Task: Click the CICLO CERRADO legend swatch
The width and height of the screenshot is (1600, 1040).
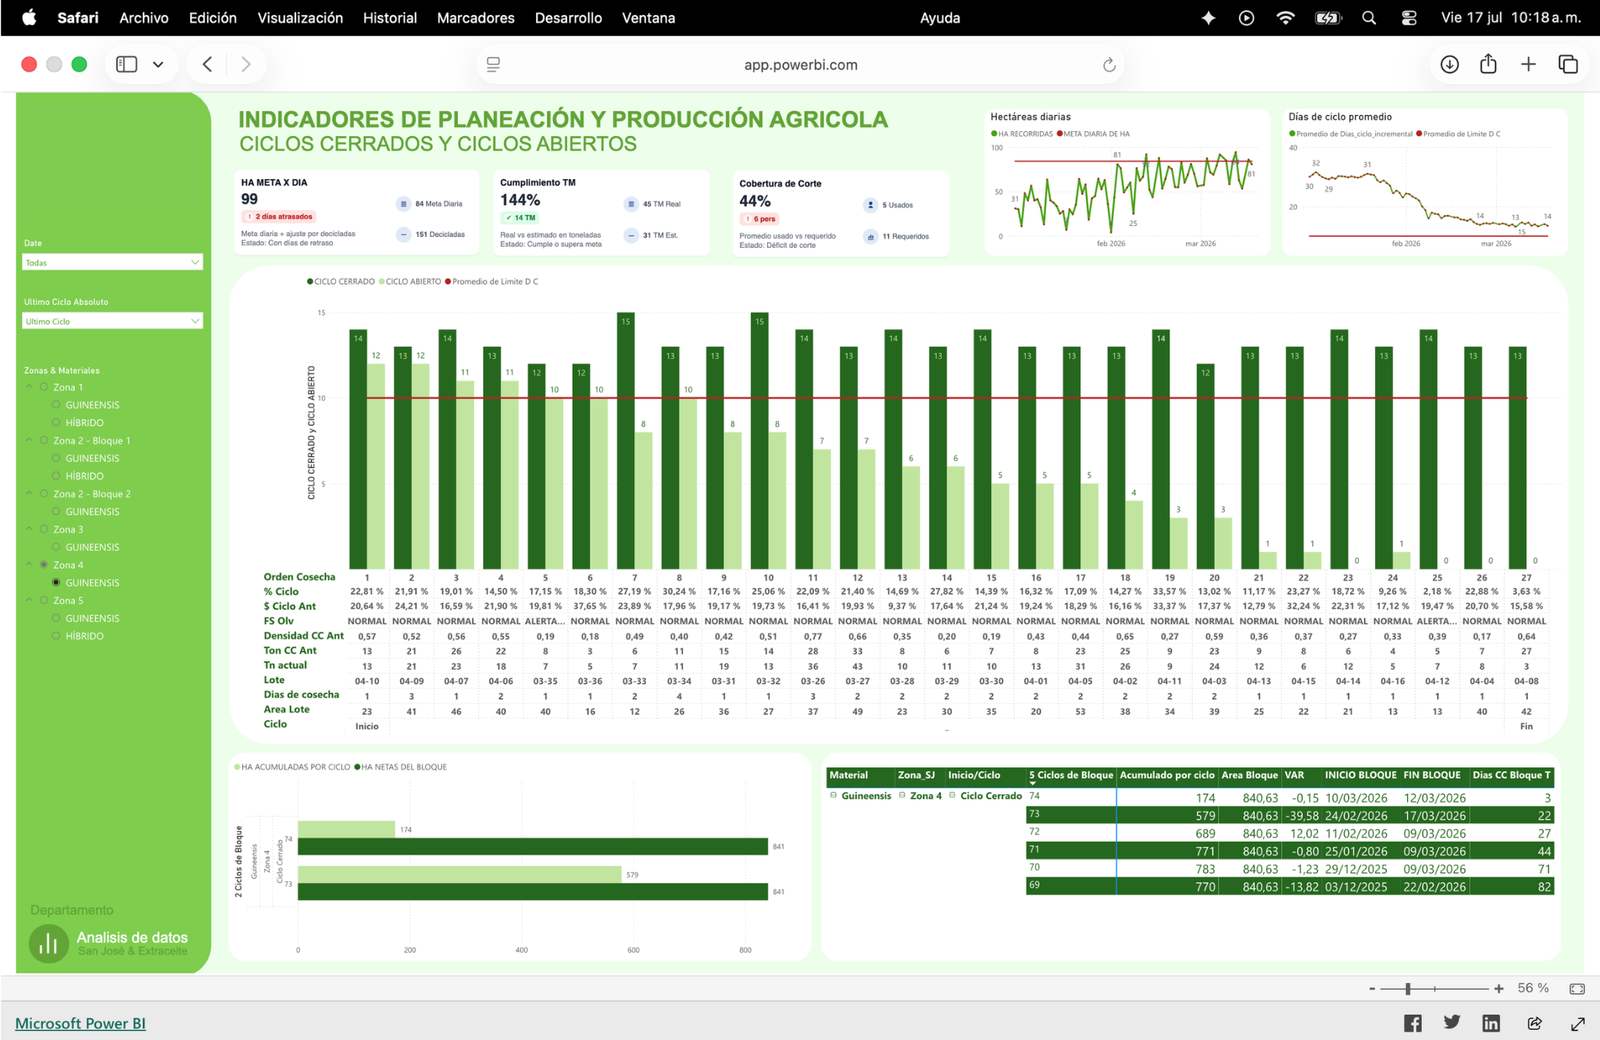Action: (x=310, y=282)
